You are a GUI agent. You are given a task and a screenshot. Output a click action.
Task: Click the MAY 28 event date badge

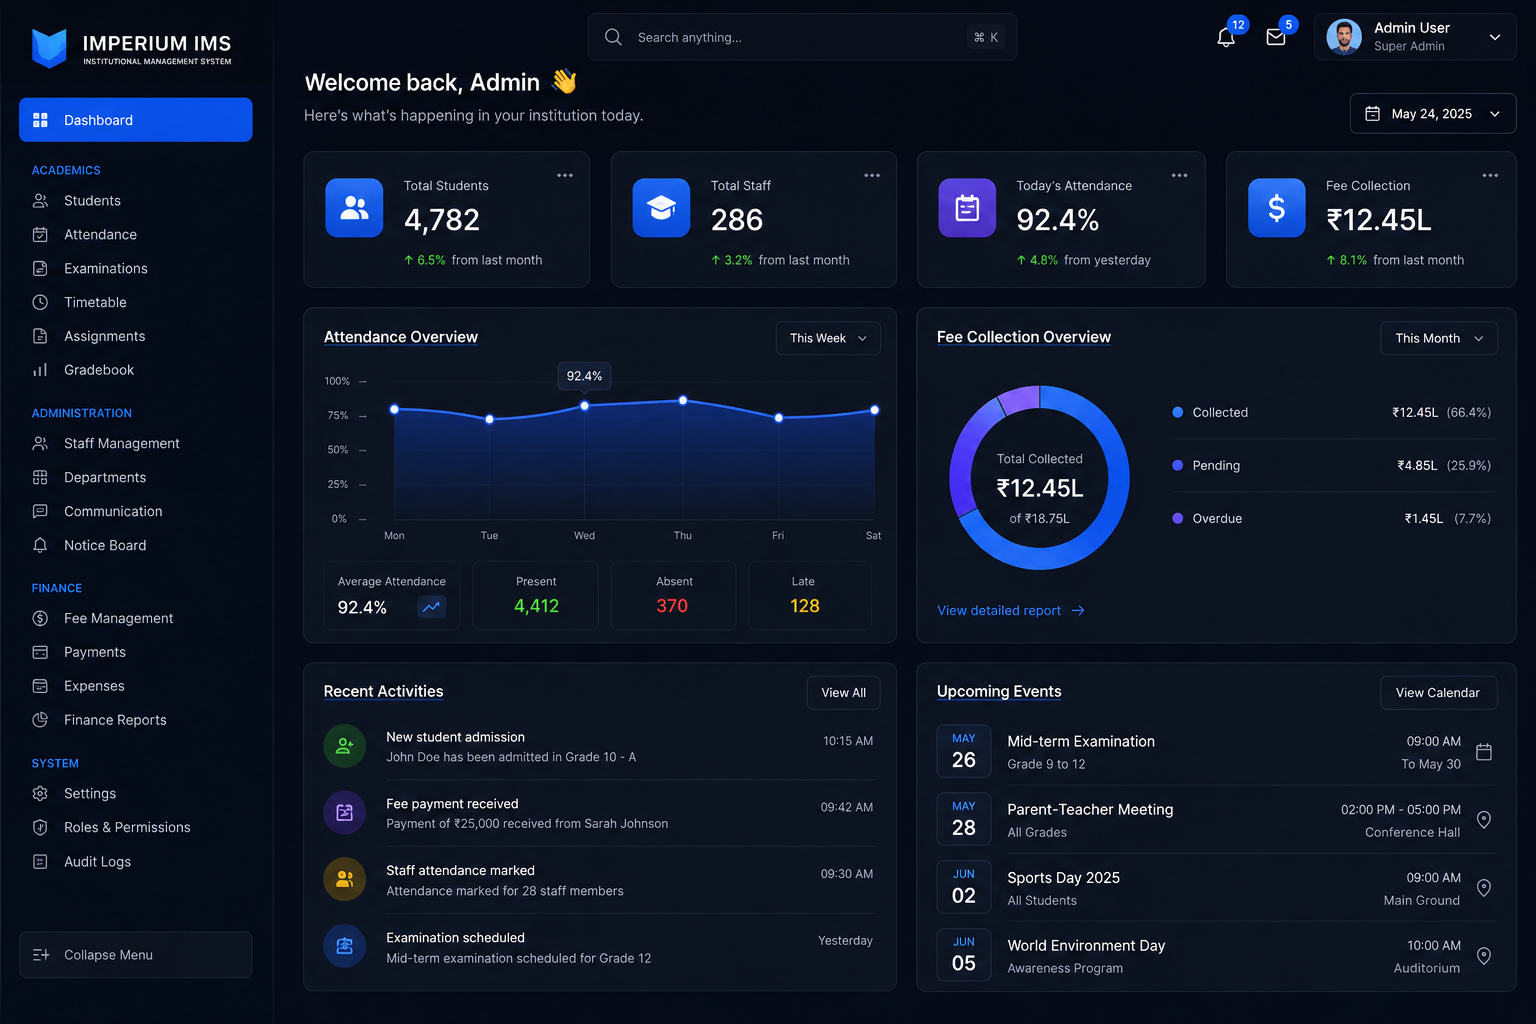tap(964, 818)
